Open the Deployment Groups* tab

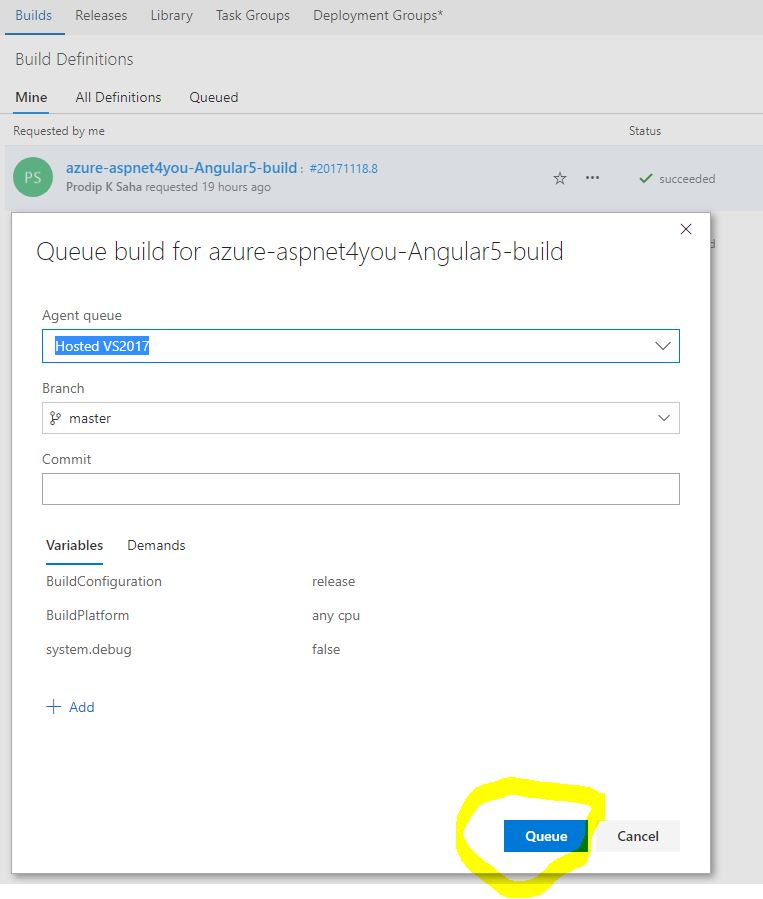pyautogui.click(x=378, y=15)
